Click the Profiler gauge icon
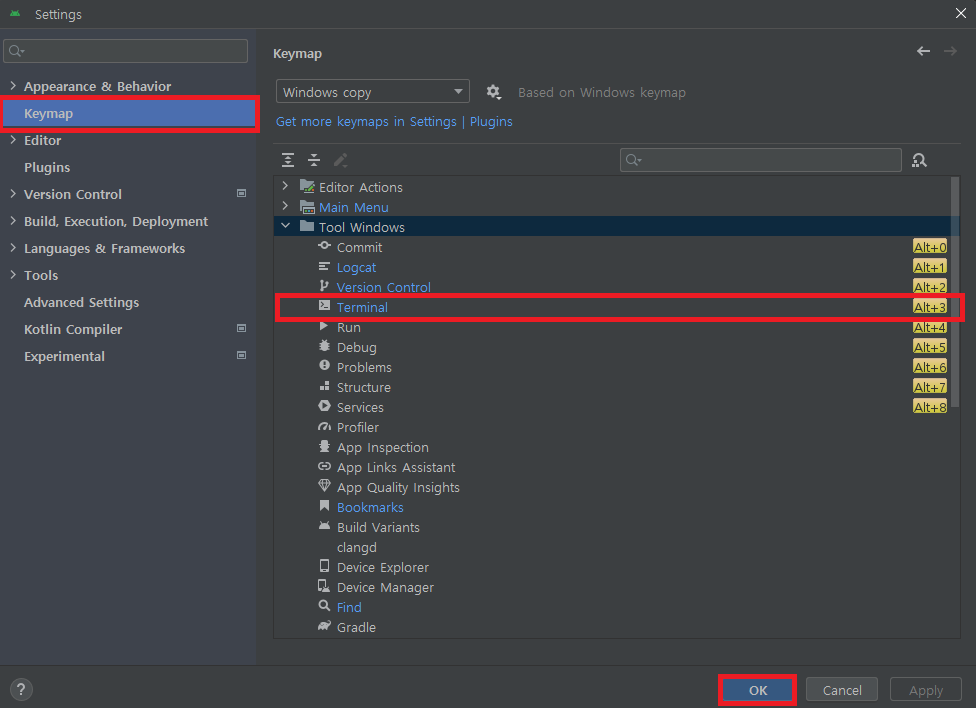 tap(324, 427)
